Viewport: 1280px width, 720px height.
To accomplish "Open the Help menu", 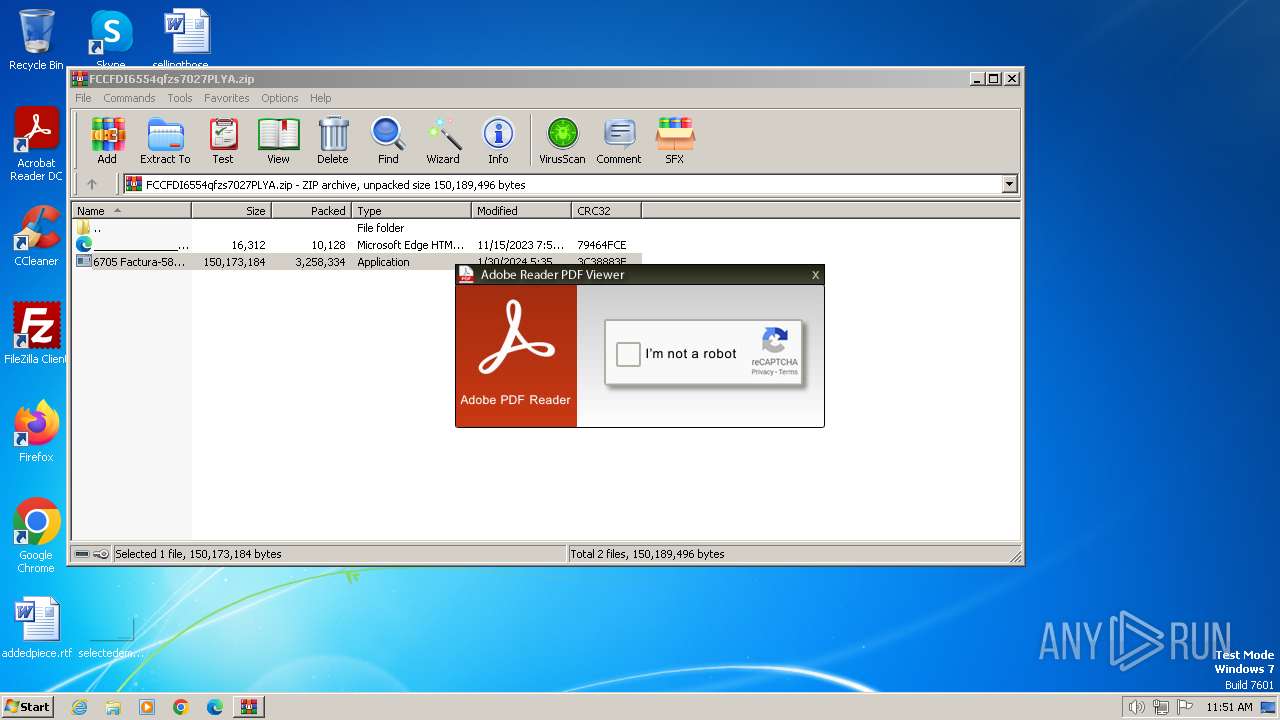I will tap(320, 98).
